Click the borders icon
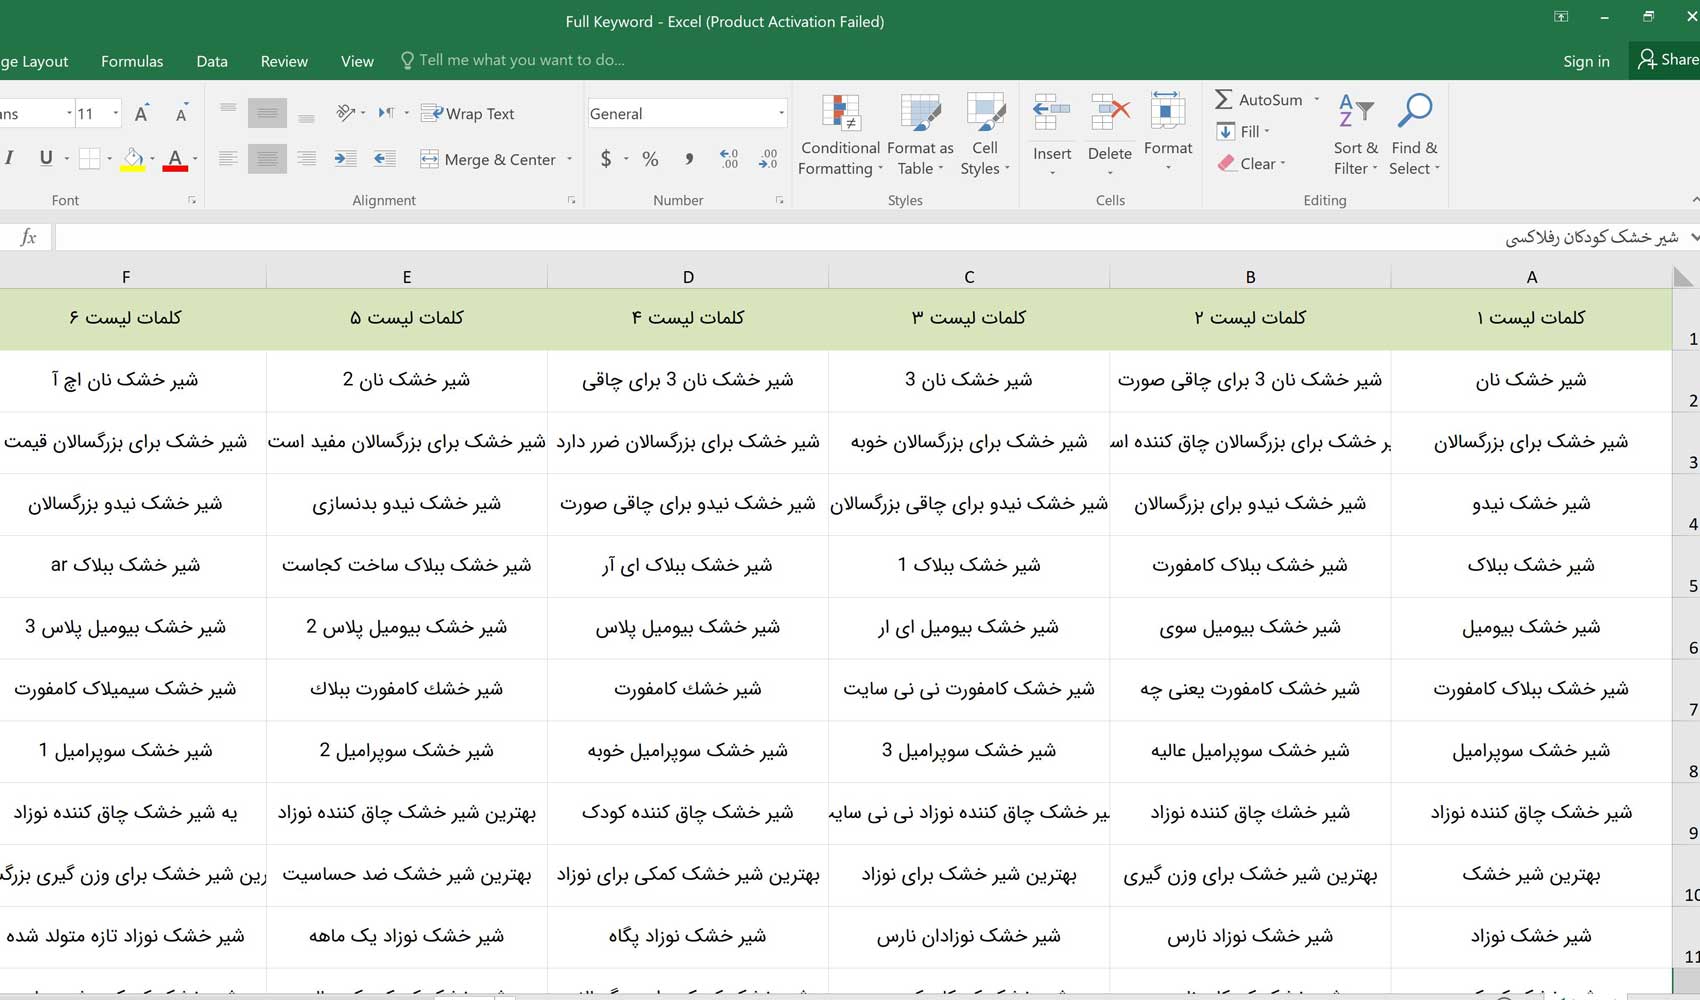 coord(89,158)
